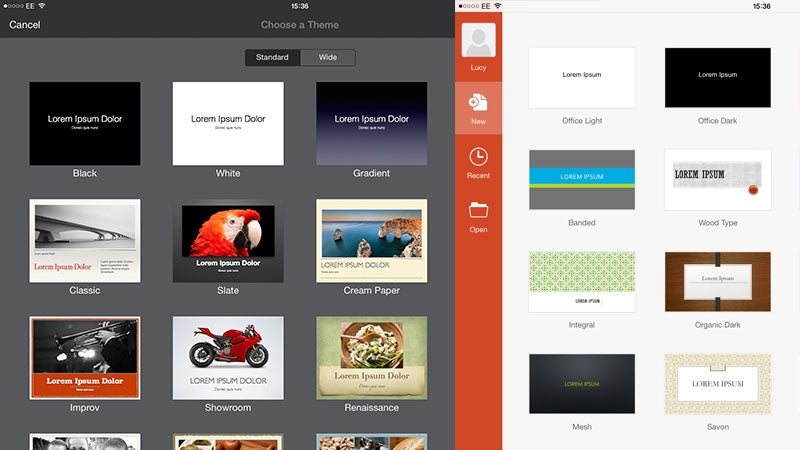Click the 'Savon' label text
The image size is (800, 450).
pos(718,427)
